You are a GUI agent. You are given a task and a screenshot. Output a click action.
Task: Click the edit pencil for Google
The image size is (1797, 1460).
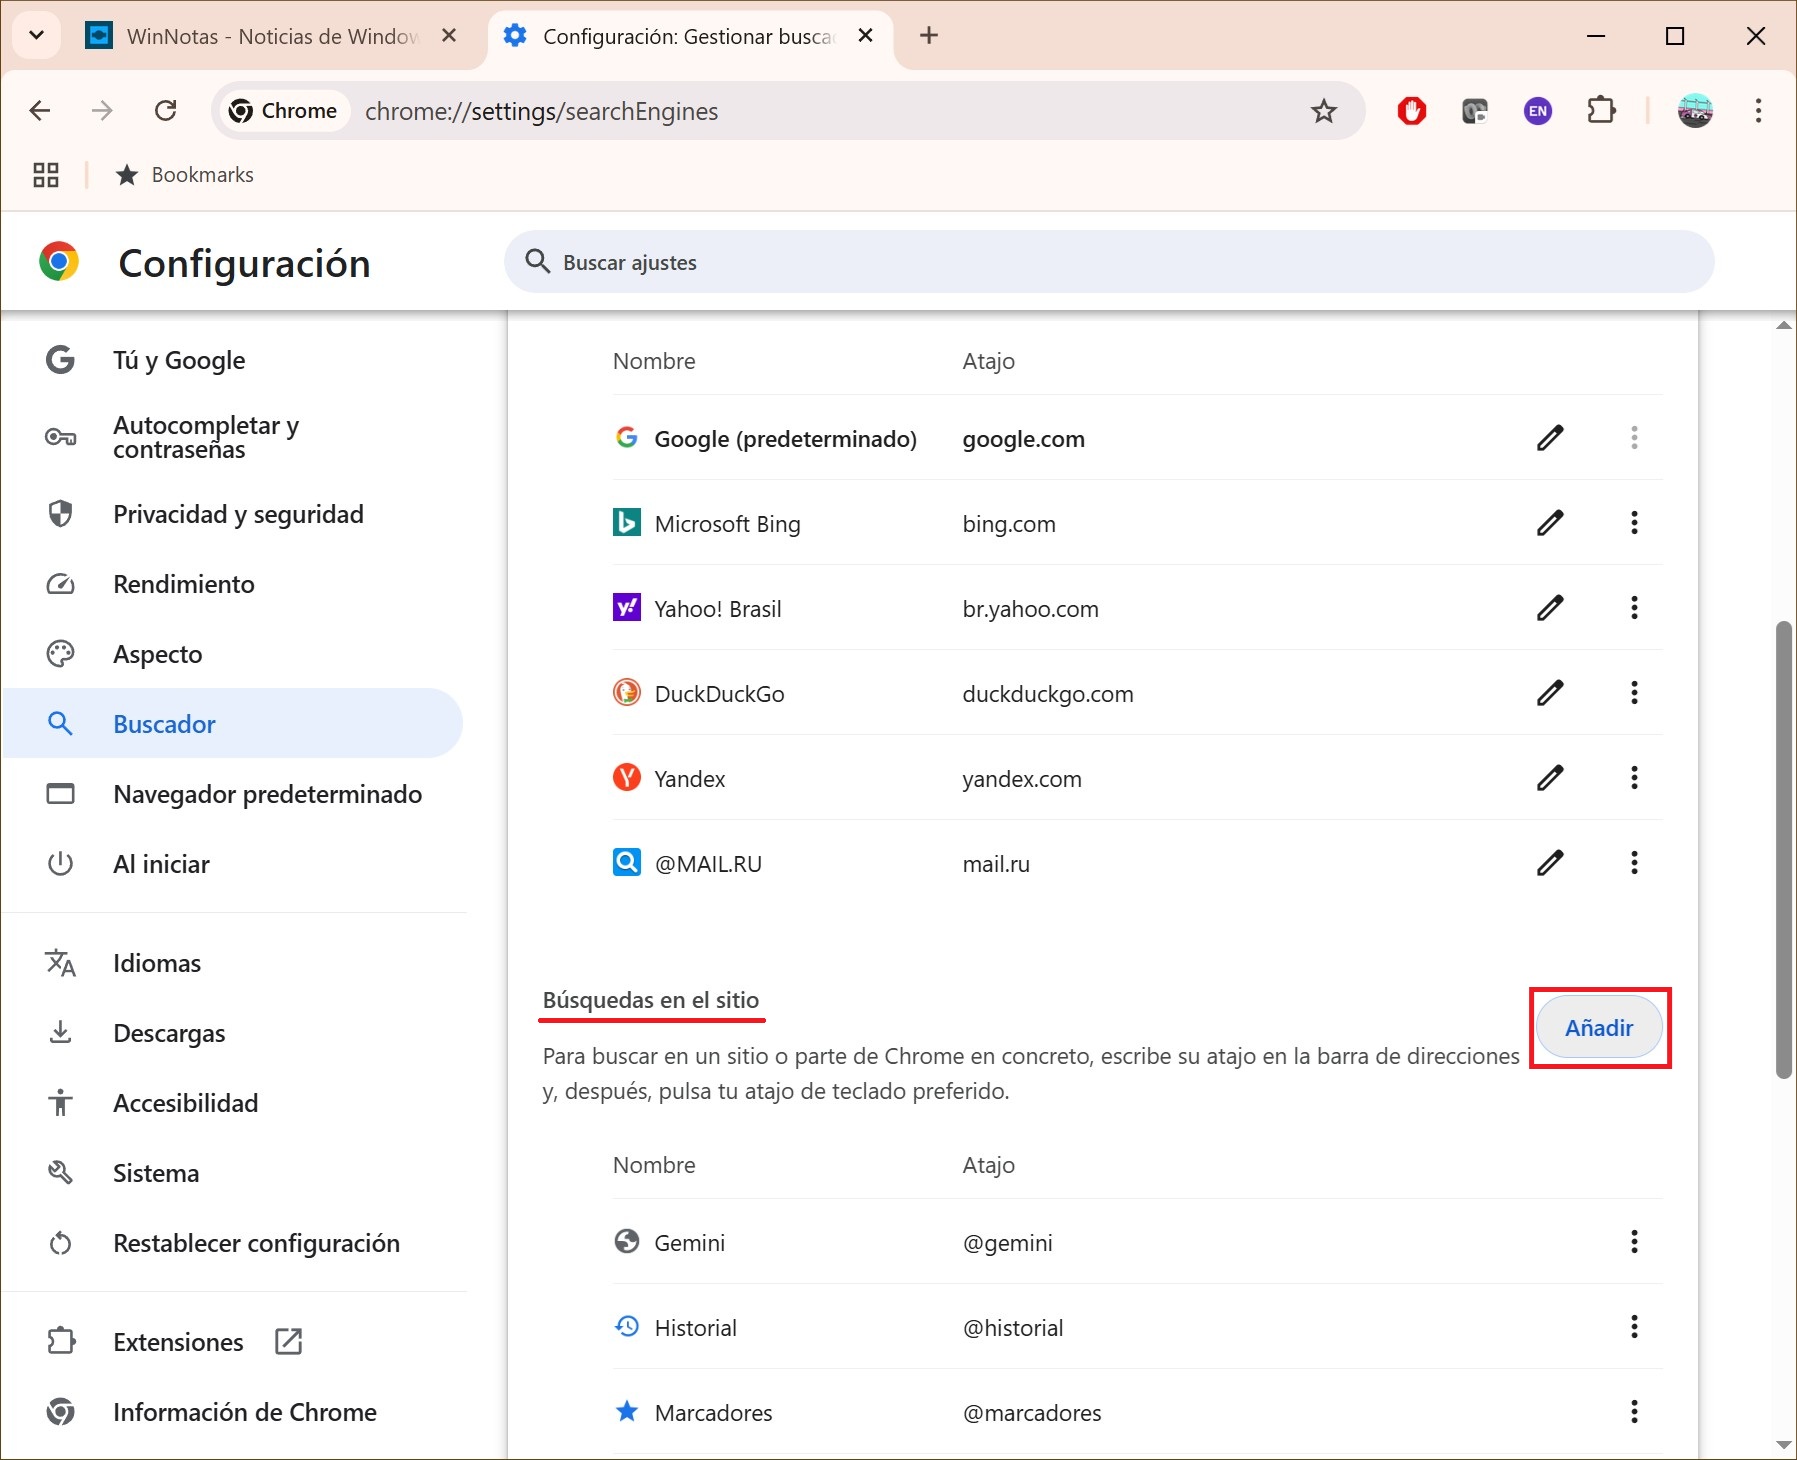coord(1550,438)
